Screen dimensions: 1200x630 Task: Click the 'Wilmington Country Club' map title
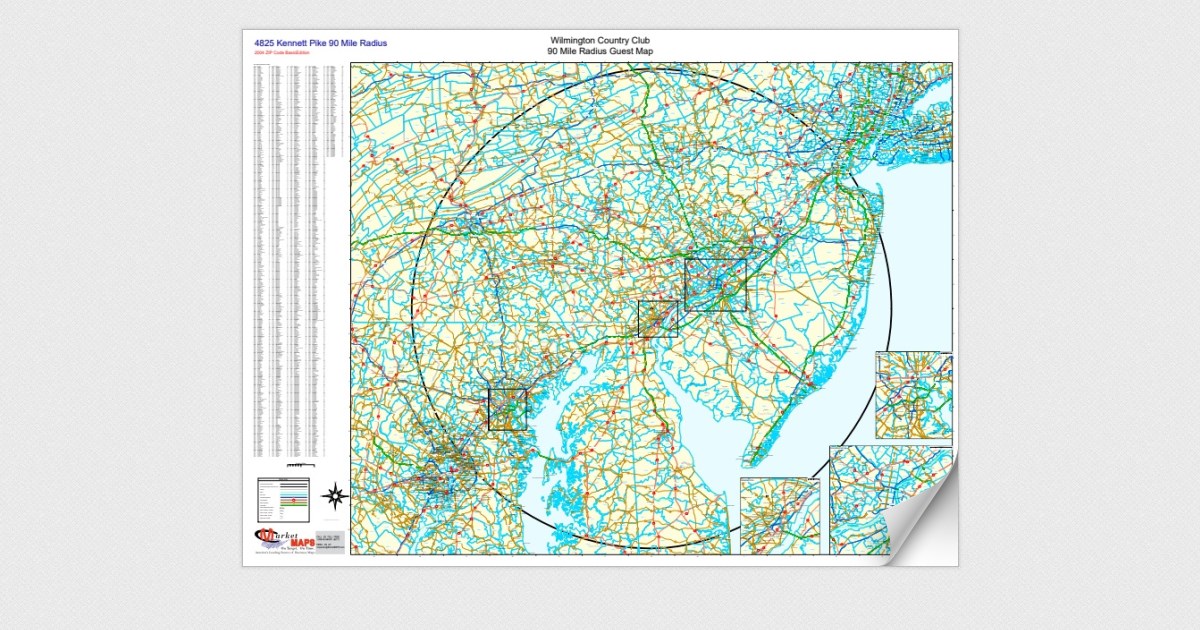600,41
